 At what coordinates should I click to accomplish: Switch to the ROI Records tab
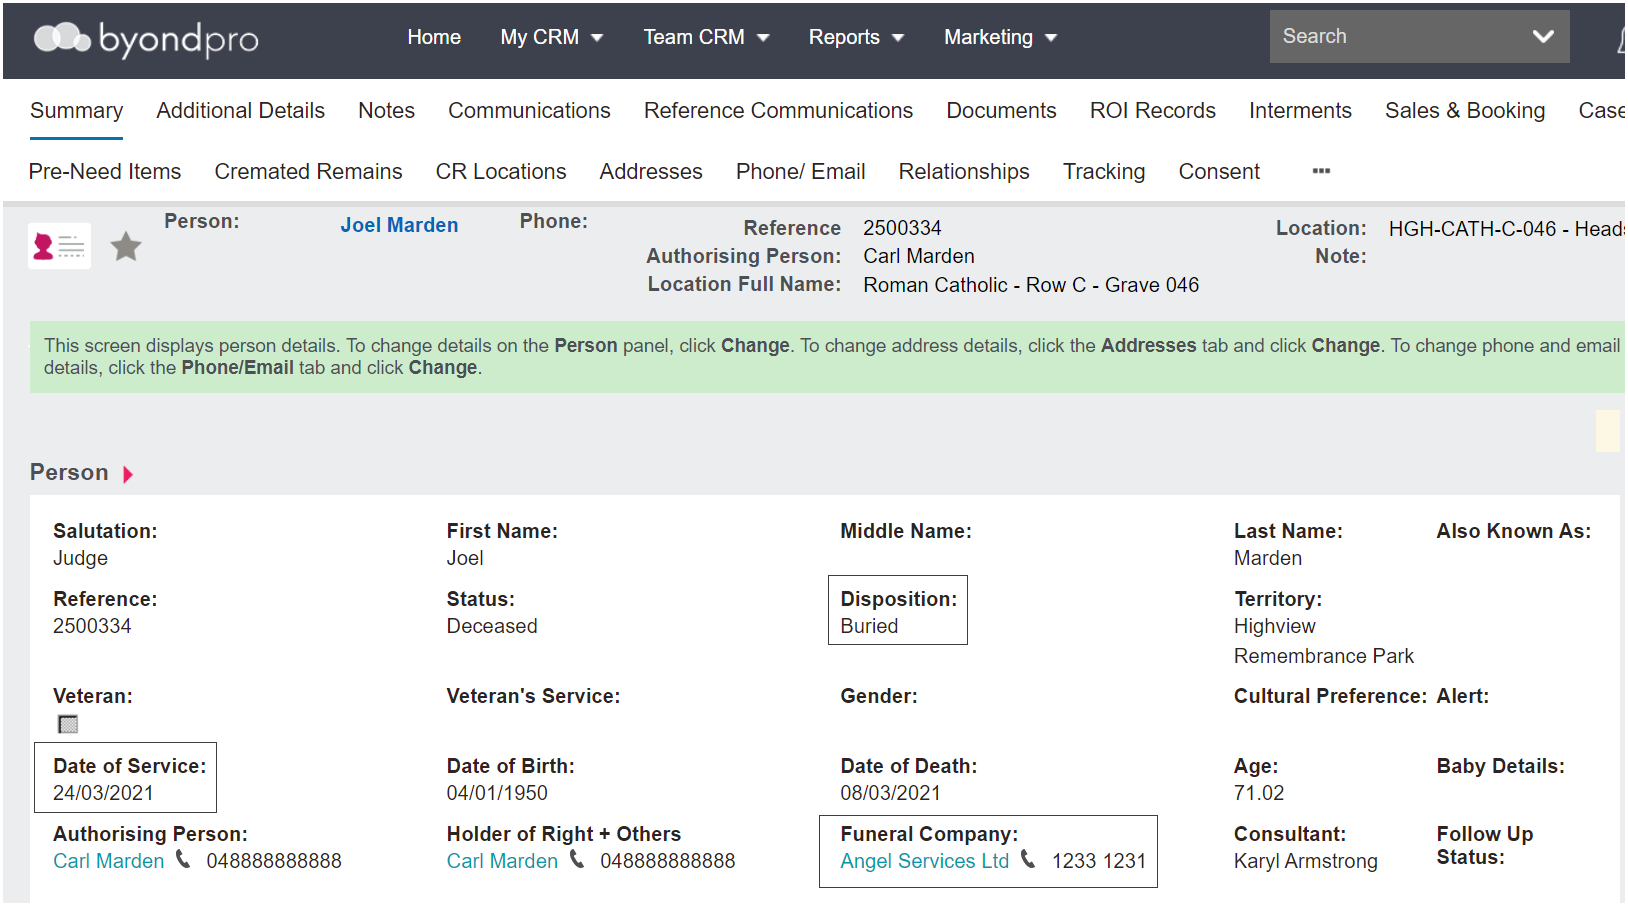coord(1153,110)
